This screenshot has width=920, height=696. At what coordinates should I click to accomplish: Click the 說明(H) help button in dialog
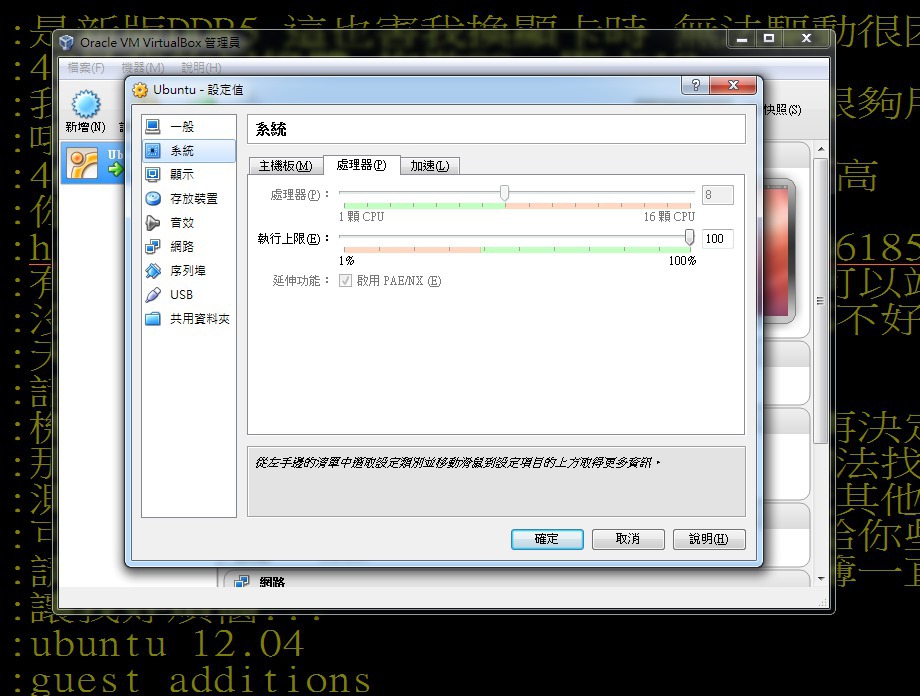(709, 539)
